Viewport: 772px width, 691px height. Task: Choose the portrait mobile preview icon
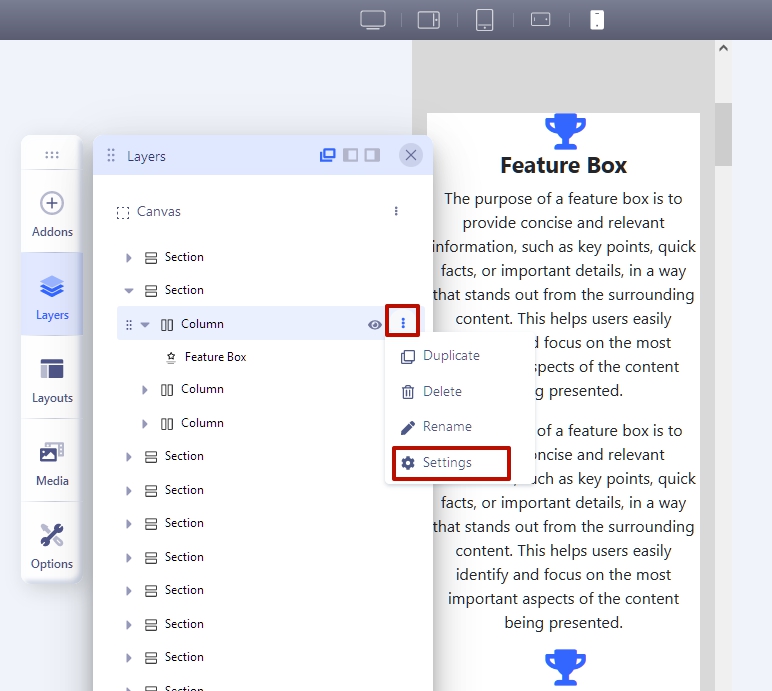[x=597, y=20]
